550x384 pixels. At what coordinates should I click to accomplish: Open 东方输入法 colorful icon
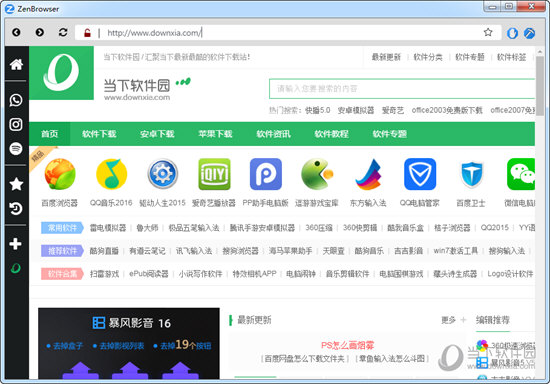(368, 174)
